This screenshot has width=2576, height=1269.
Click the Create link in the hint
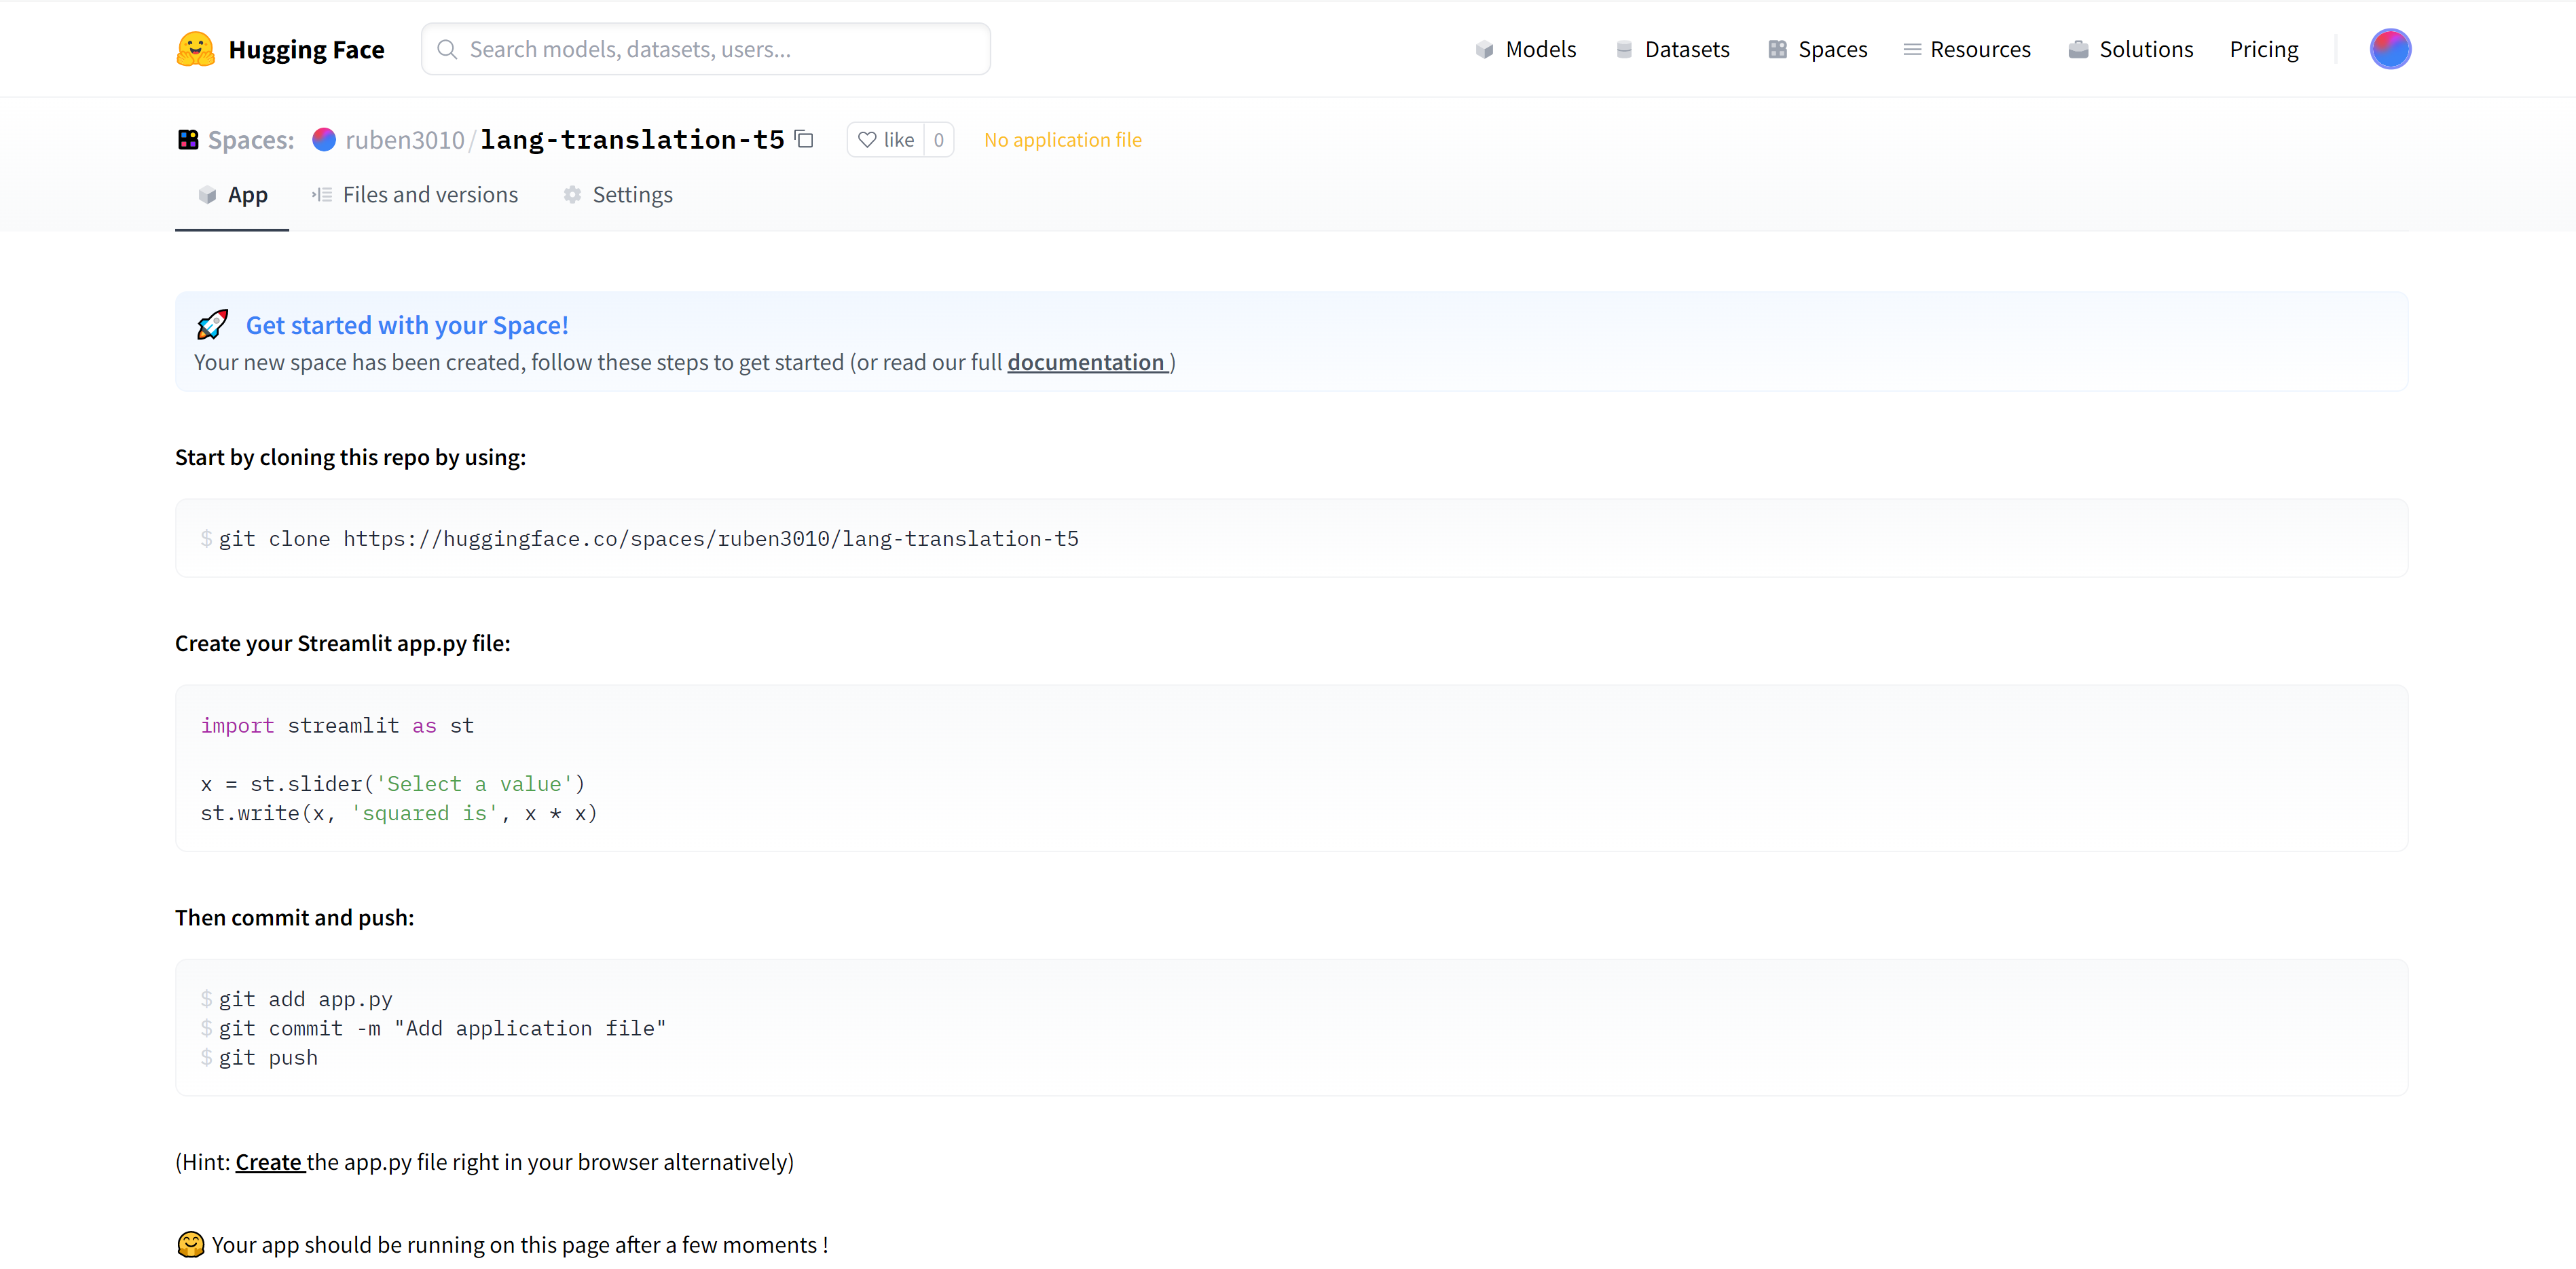269,1162
